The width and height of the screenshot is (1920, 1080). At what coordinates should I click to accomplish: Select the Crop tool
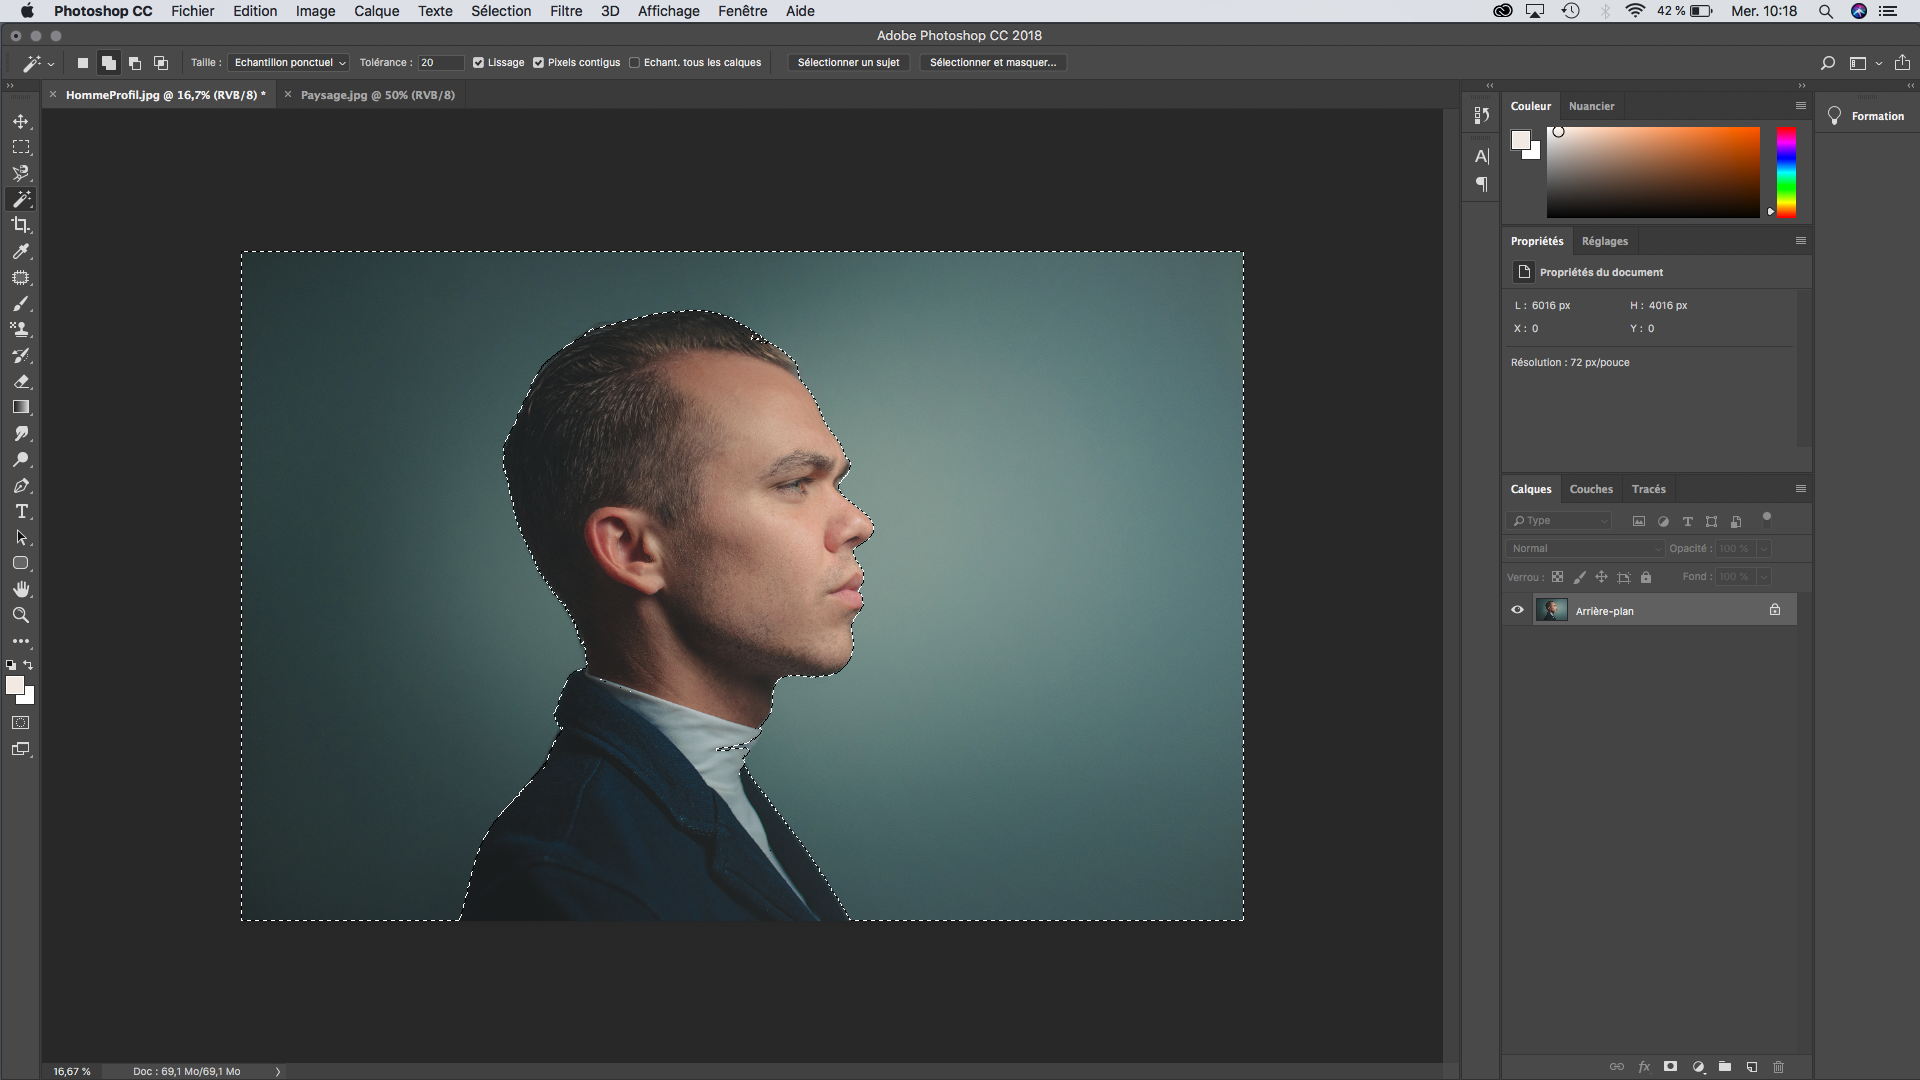(x=21, y=225)
